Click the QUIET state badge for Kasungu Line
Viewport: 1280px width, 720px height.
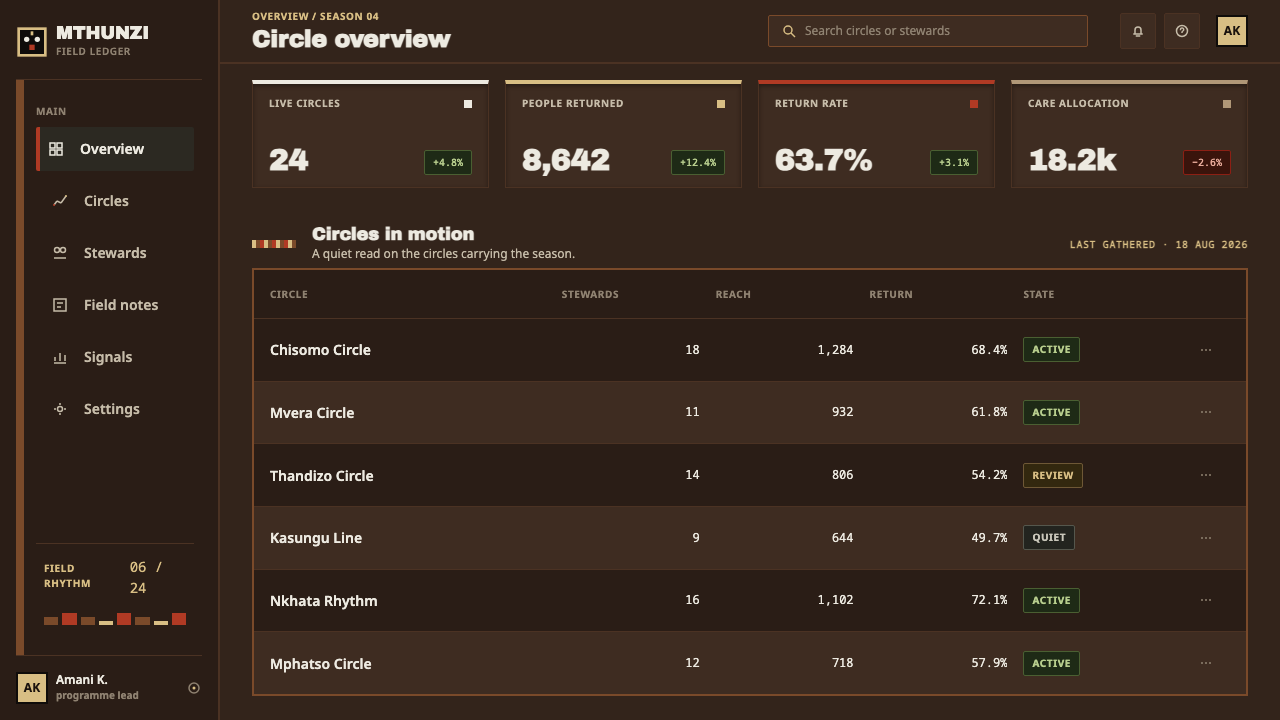pos(1049,537)
